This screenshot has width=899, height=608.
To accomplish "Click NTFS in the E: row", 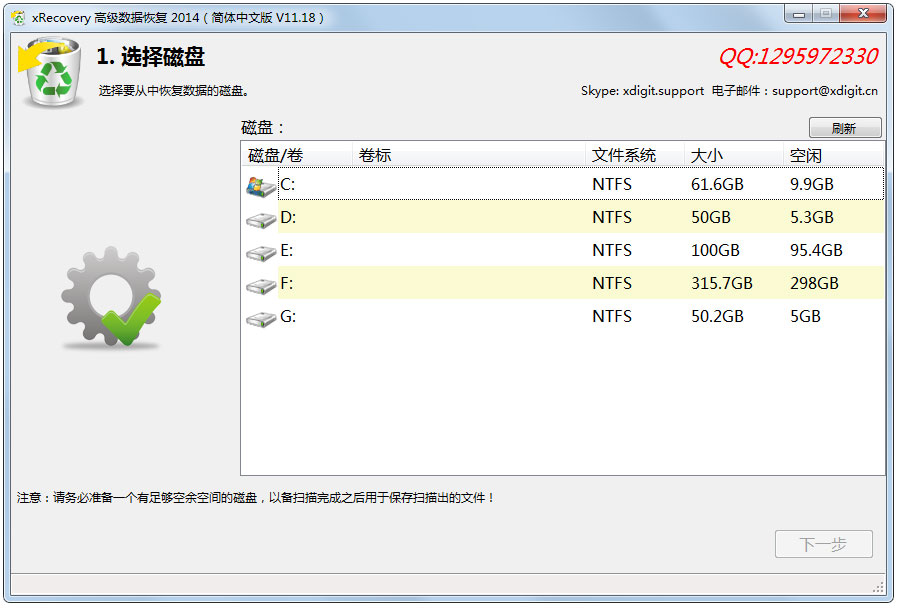I will tap(612, 250).
